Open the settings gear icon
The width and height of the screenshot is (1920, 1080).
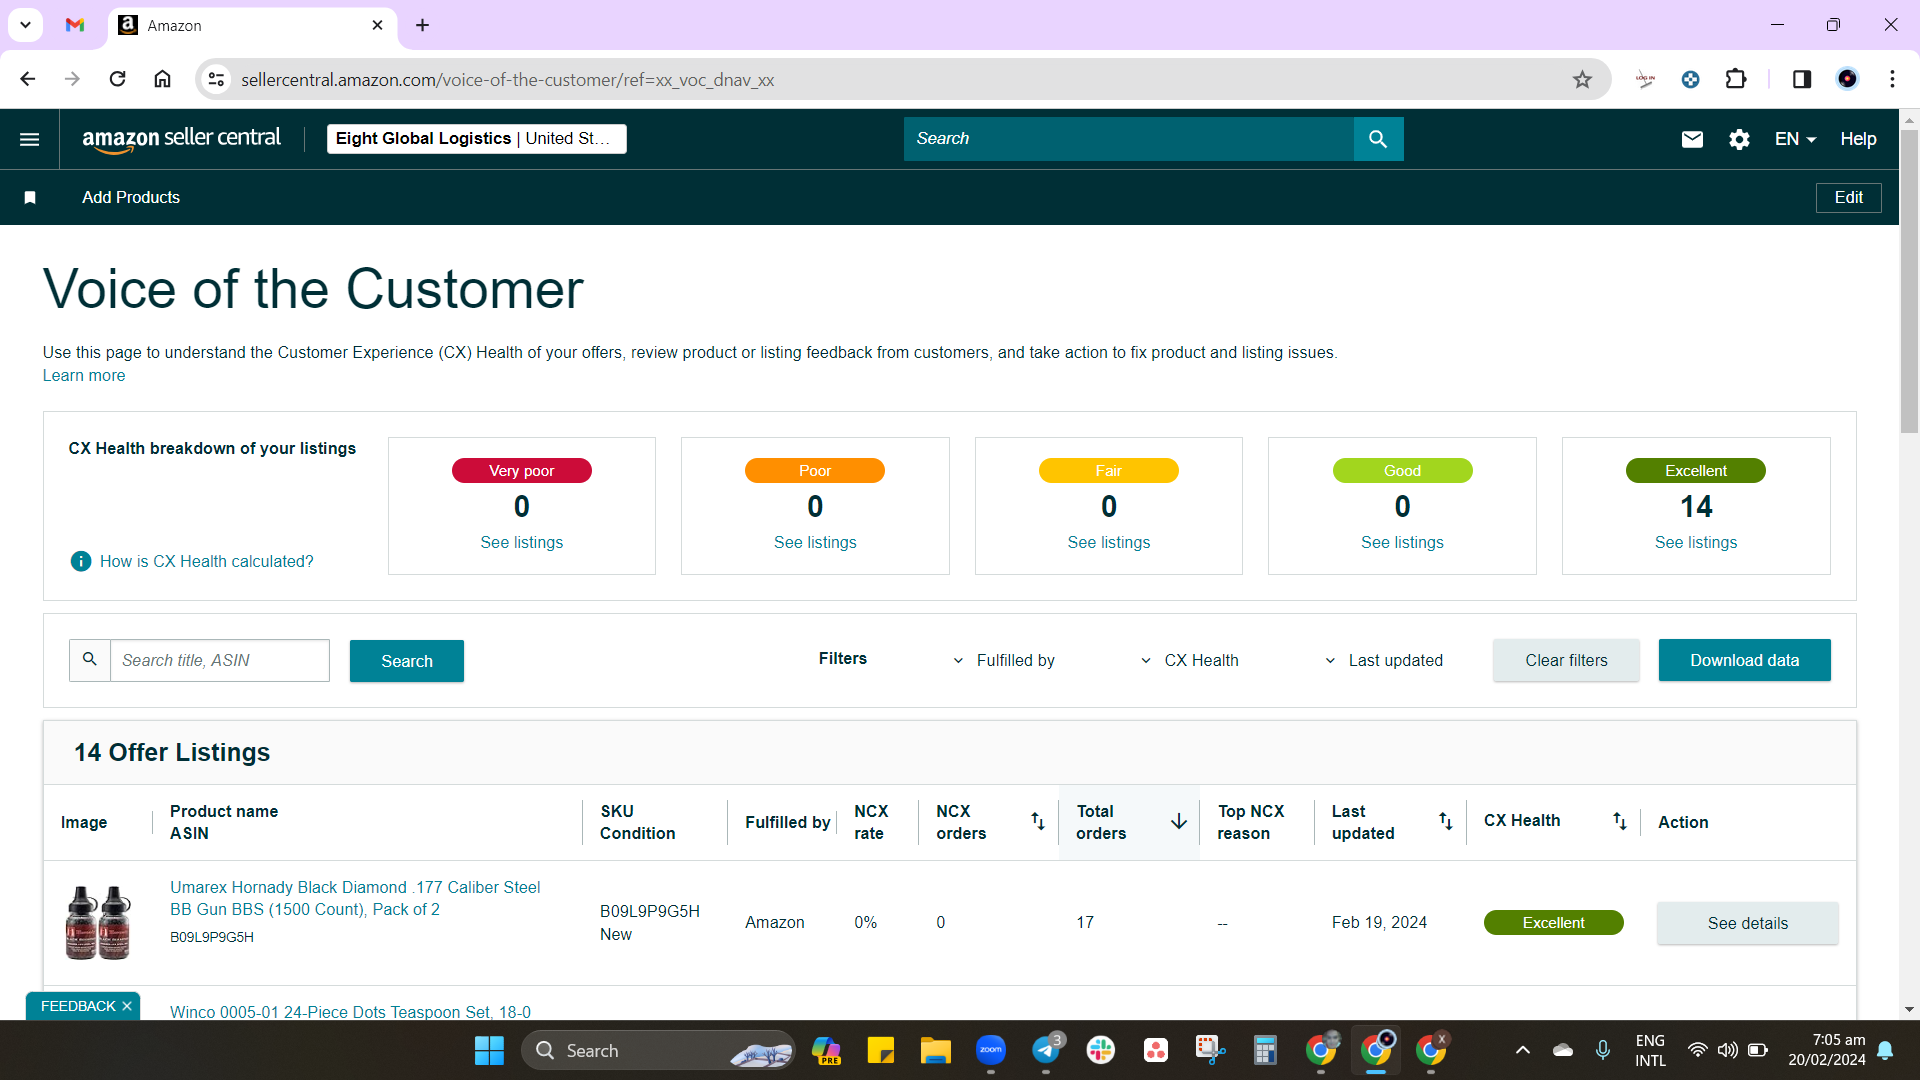click(x=1739, y=139)
